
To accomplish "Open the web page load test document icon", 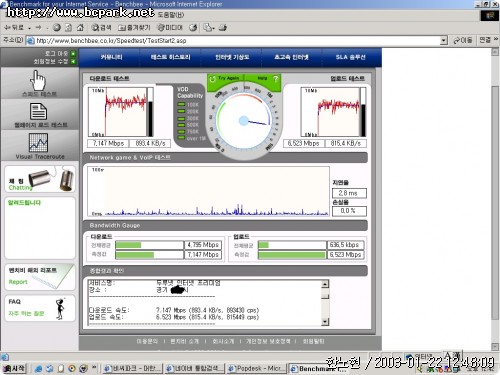I will (x=38, y=111).
